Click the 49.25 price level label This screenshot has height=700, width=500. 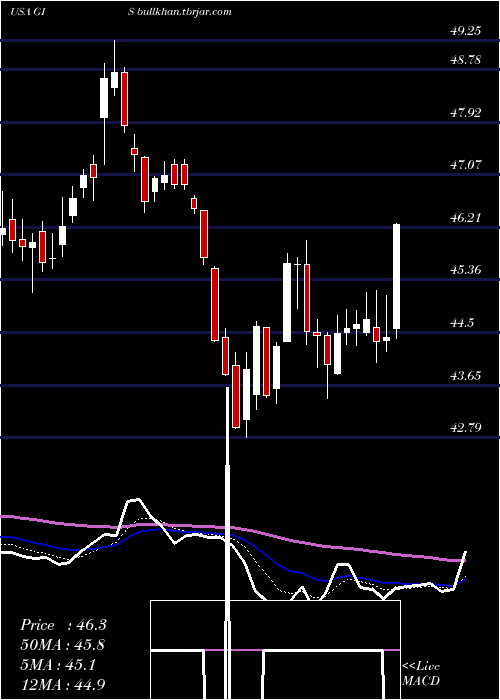pos(466,31)
